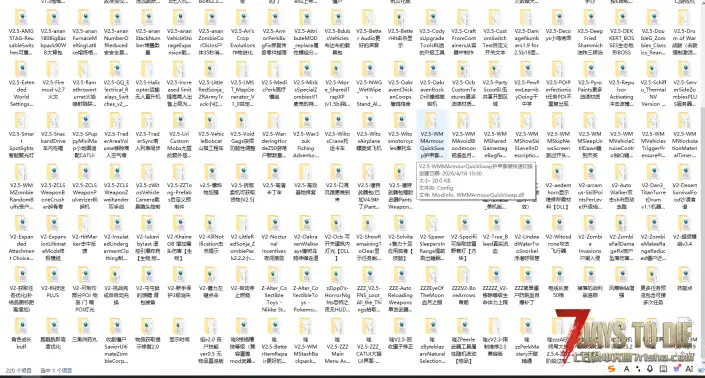Select V2.5-GQ_Electrical_Relays_Switches folder
Image resolution: width=705 pixels, height=378 pixels.
[116, 84]
